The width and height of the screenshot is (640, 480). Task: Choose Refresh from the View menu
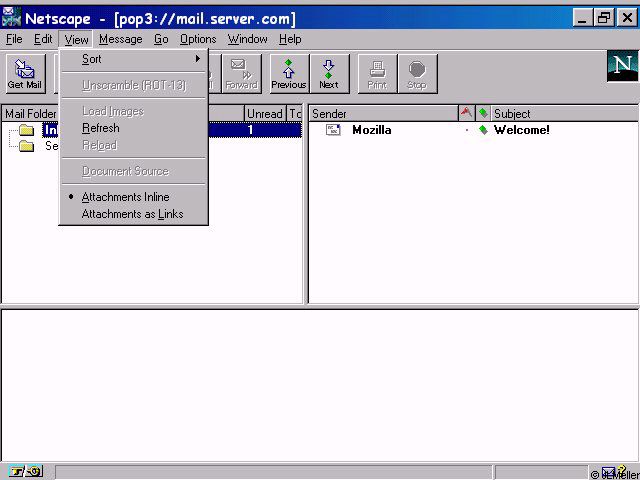point(134,128)
